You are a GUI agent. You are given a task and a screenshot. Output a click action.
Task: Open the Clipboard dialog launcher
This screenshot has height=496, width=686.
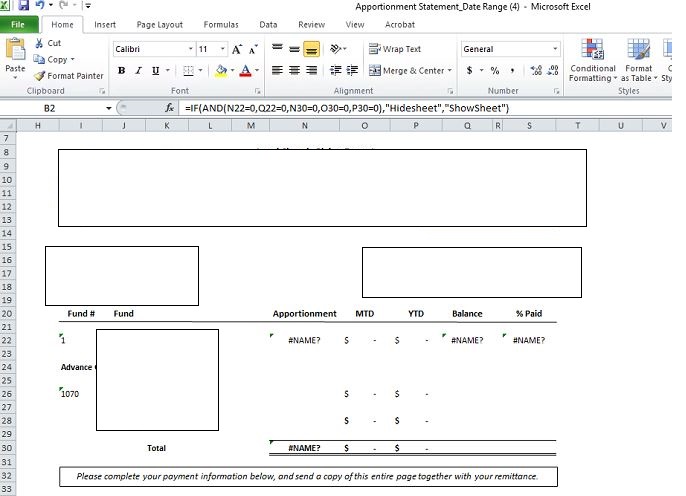pos(102,91)
